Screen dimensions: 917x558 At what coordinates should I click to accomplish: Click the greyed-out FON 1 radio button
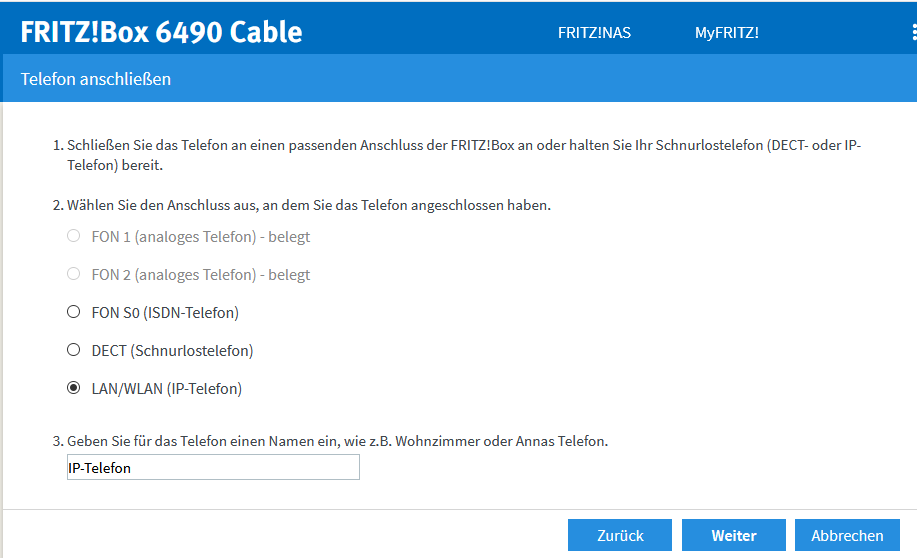[73, 236]
